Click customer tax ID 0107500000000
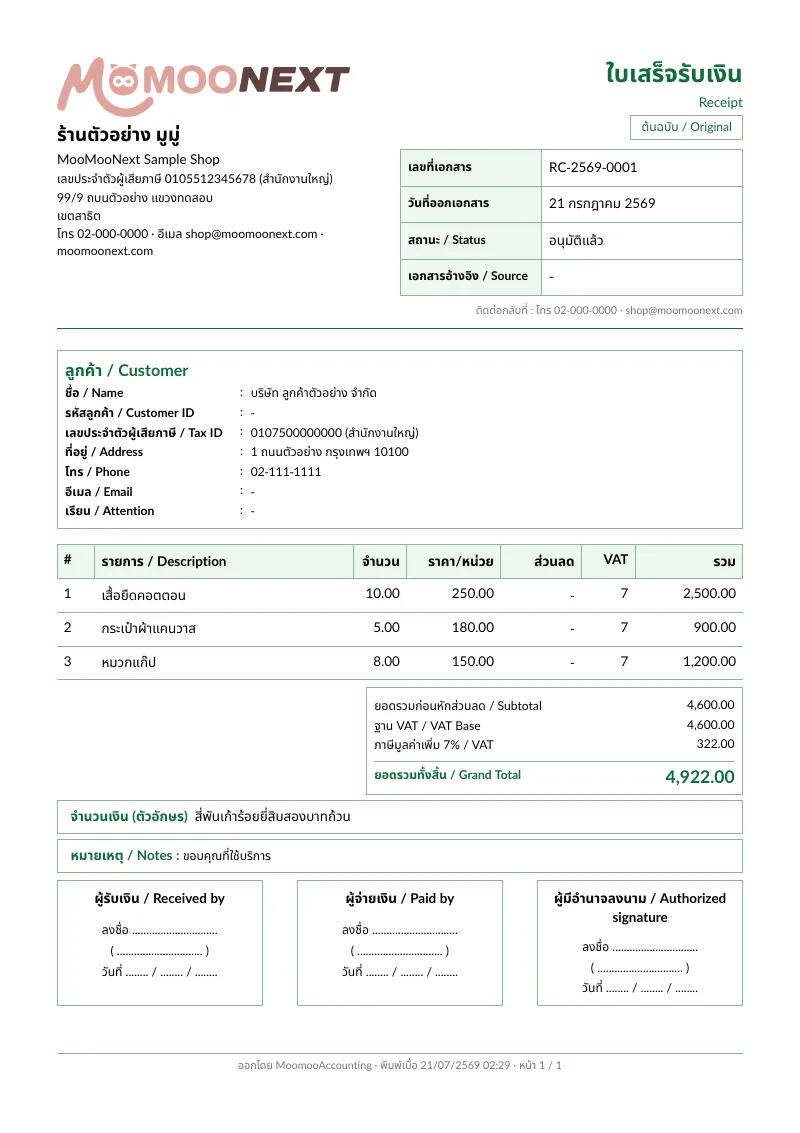800x1133 pixels. [296, 433]
